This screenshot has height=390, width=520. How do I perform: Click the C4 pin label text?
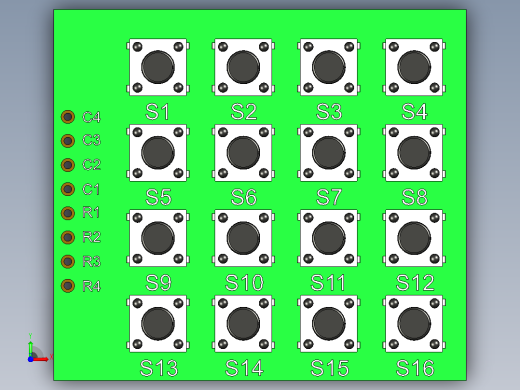(91, 117)
